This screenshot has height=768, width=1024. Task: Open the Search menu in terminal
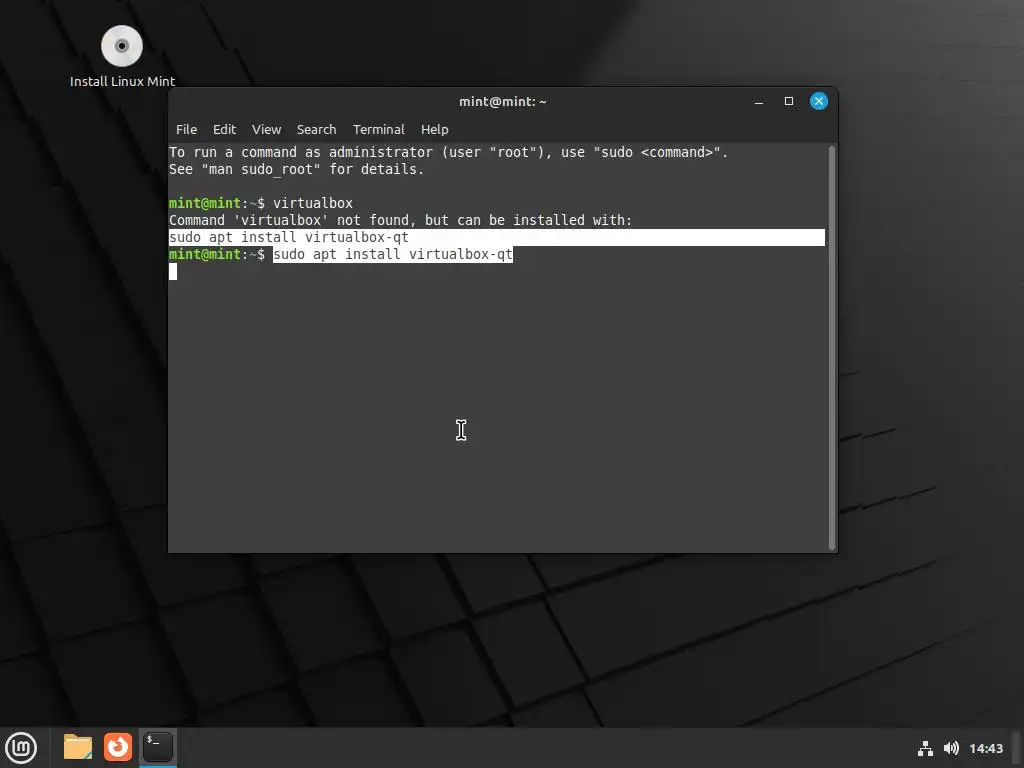316,129
